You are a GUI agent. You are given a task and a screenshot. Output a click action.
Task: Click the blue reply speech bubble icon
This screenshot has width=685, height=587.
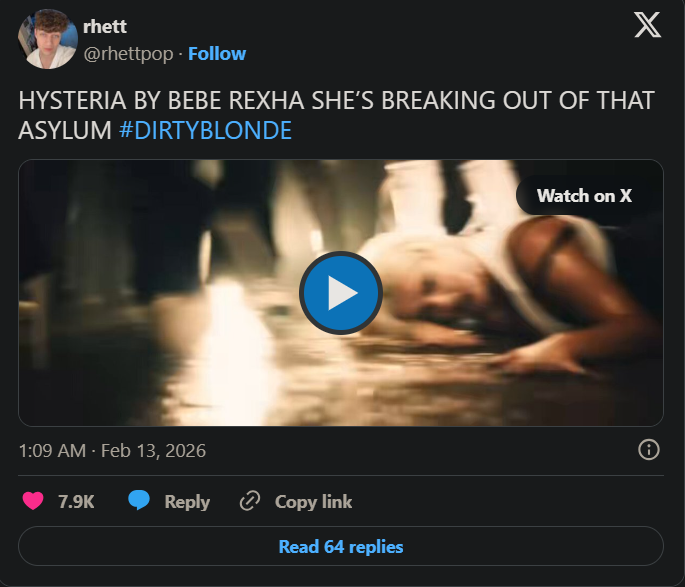(139, 501)
